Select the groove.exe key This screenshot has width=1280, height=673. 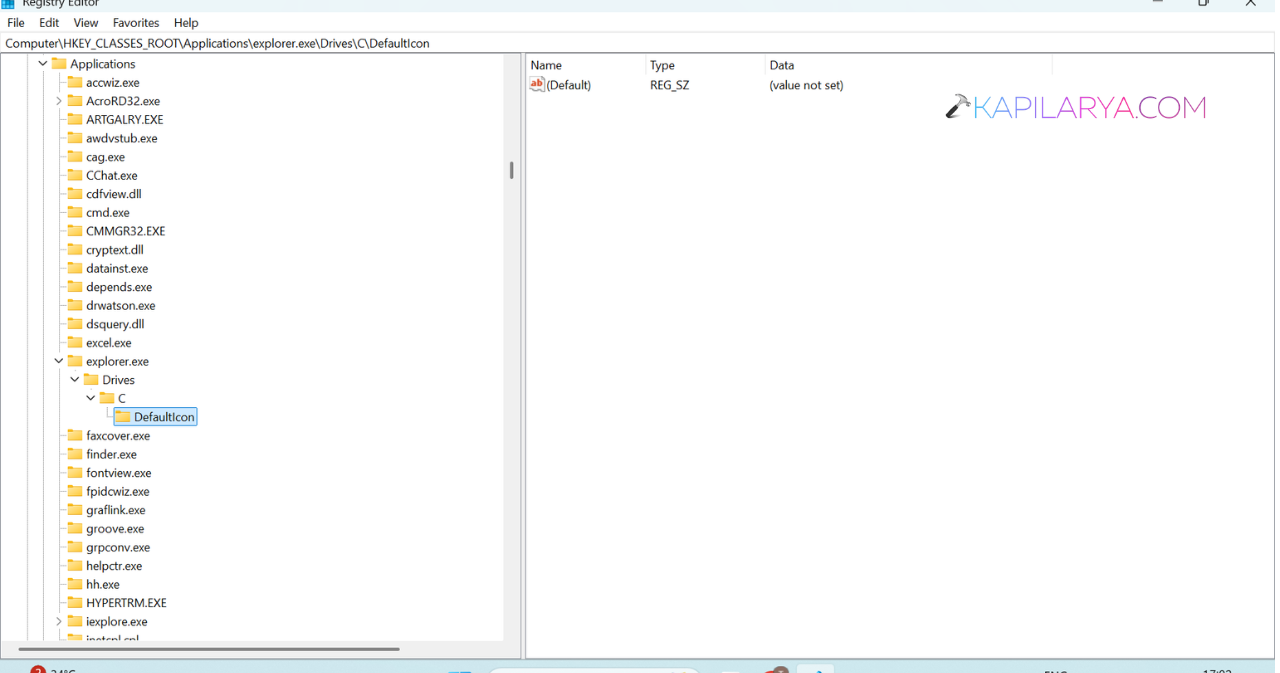(115, 529)
